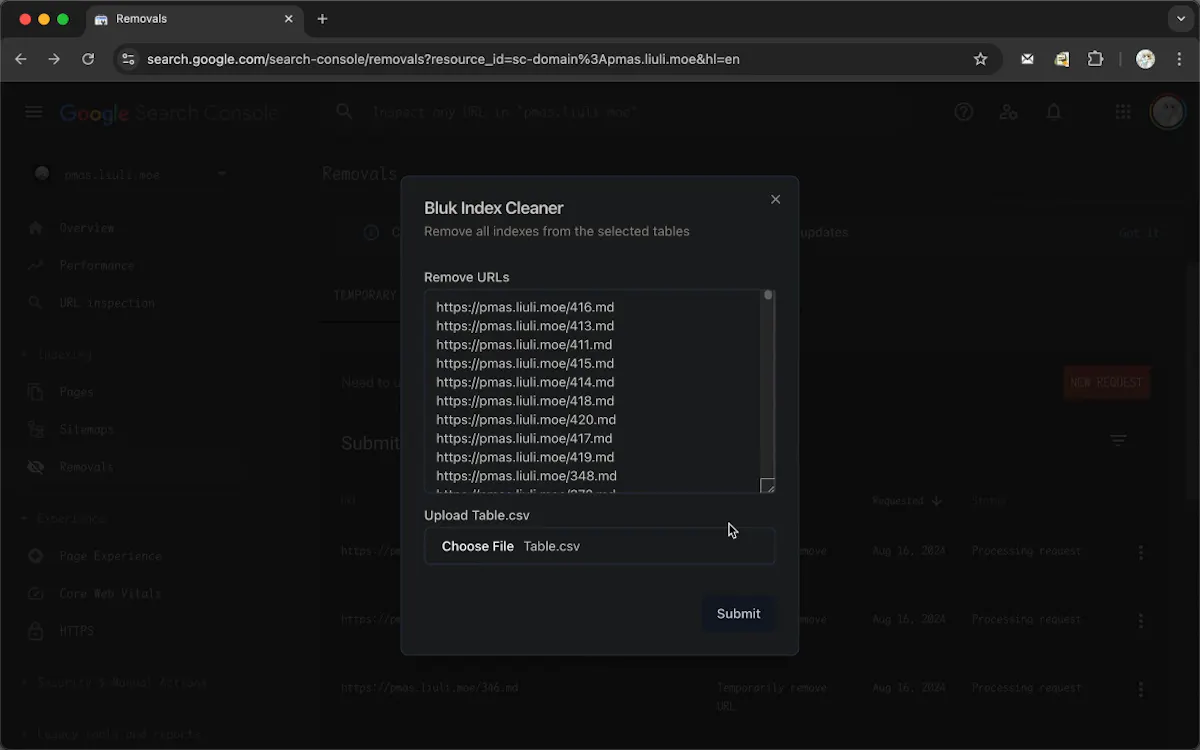The height and width of the screenshot is (750, 1200).
Task: Open the filter icon above the requests table
Action: point(1119,440)
